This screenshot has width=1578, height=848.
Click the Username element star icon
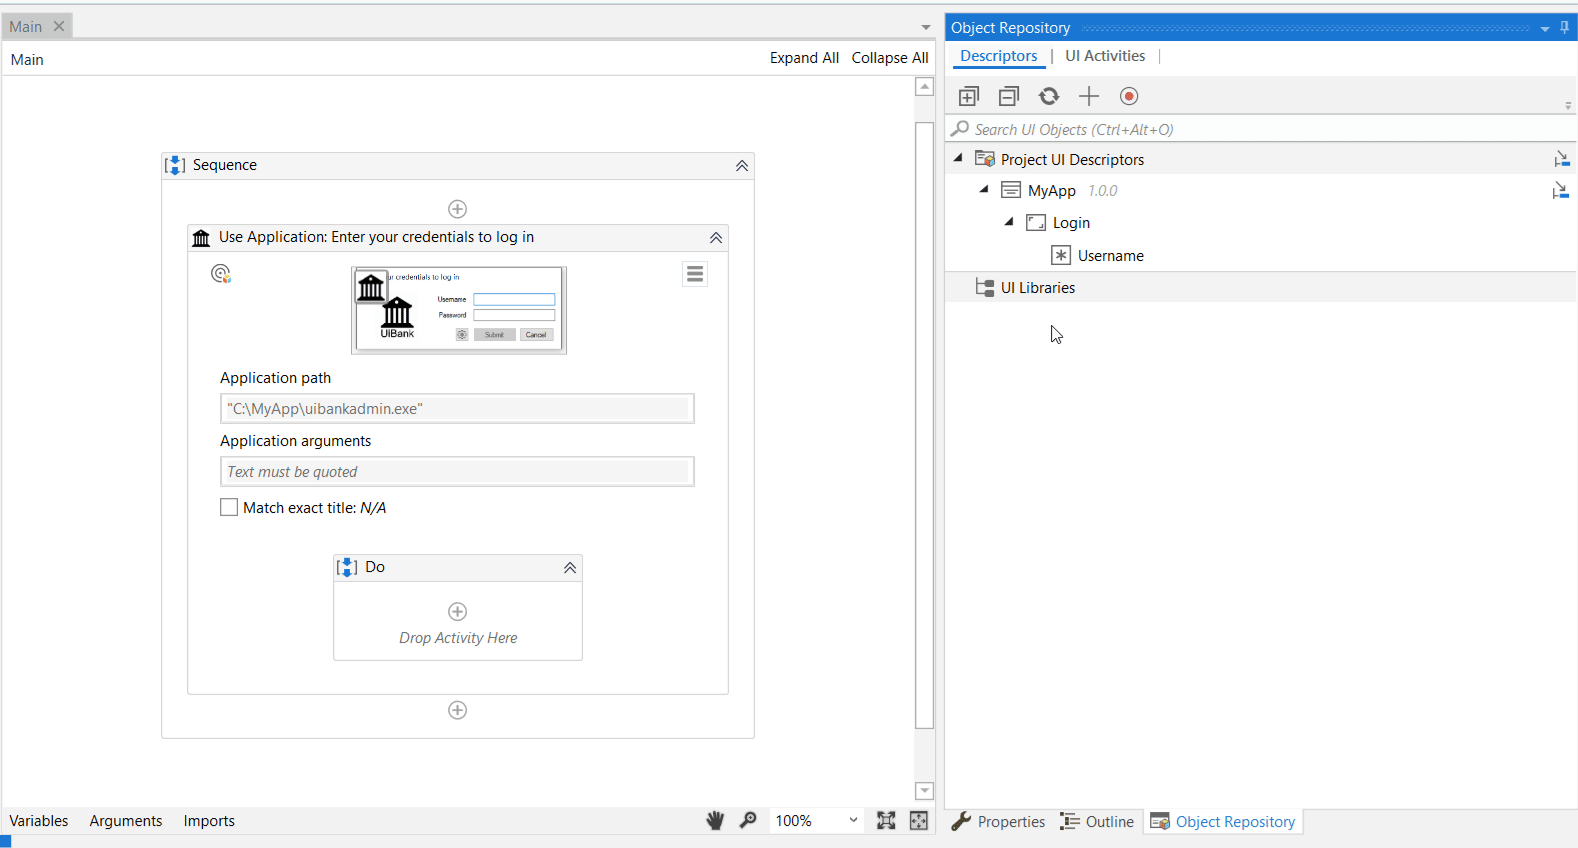tap(1061, 255)
